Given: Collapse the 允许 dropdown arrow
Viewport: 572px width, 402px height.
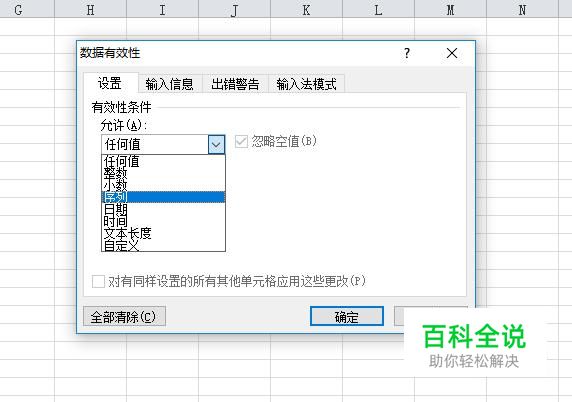Looking at the screenshot, I should click(x=216, y=144).
